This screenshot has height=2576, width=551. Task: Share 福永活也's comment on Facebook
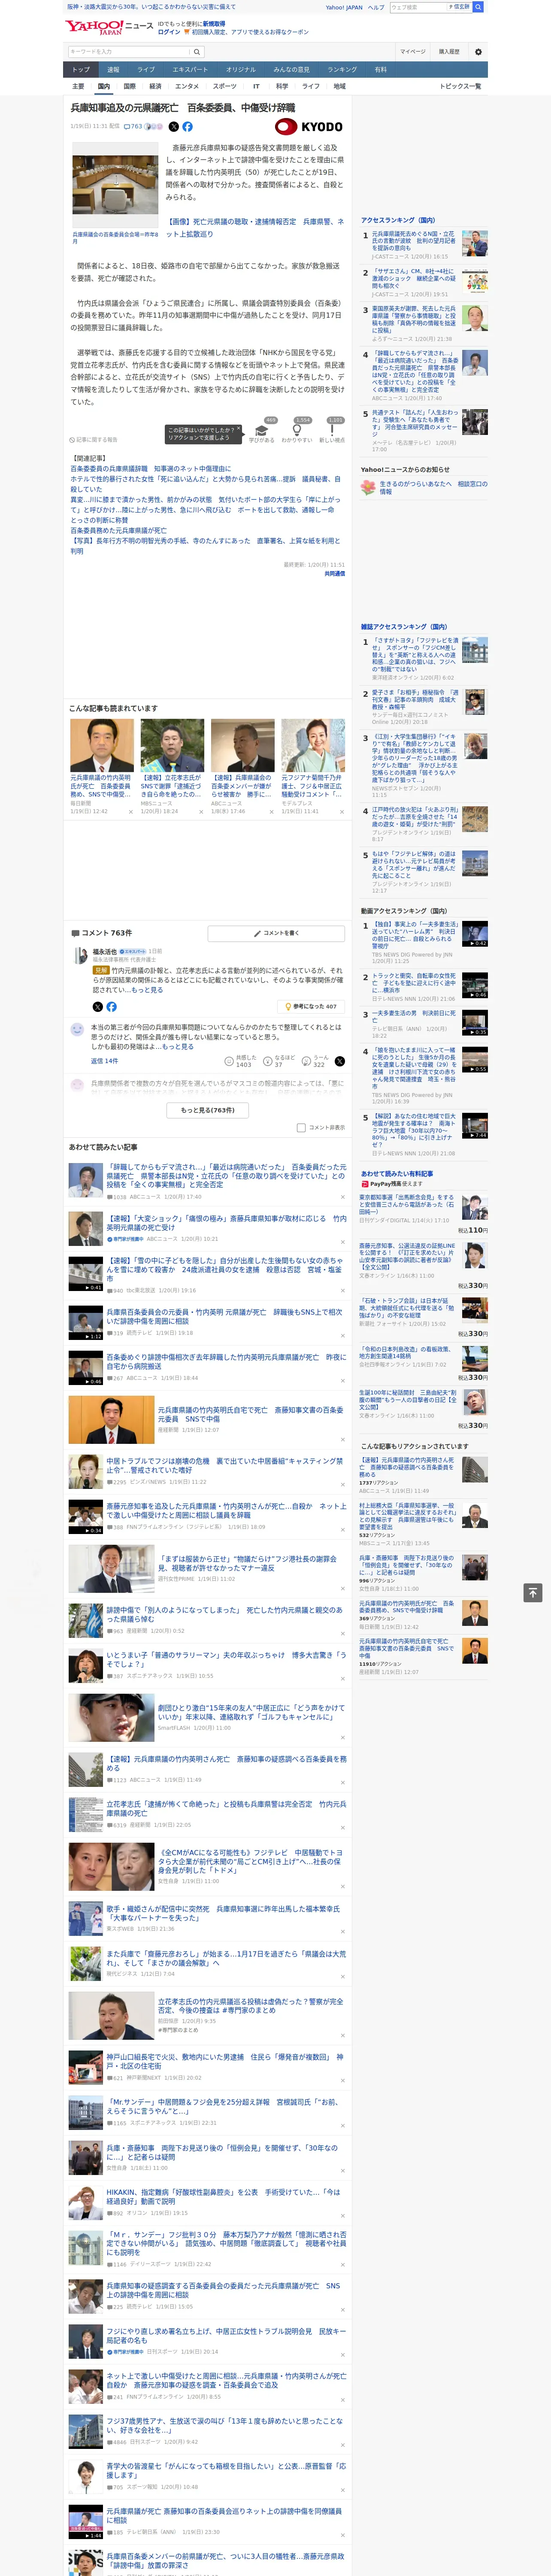click(x=111, y=1006)
